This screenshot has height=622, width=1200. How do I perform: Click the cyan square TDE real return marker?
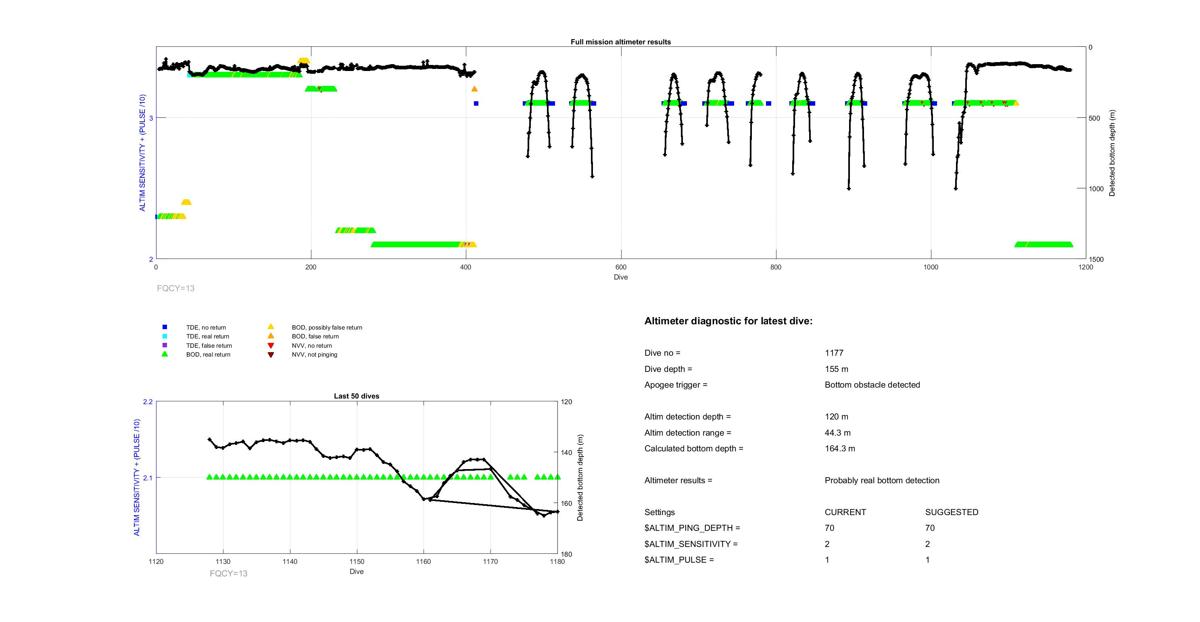[163, 336]
